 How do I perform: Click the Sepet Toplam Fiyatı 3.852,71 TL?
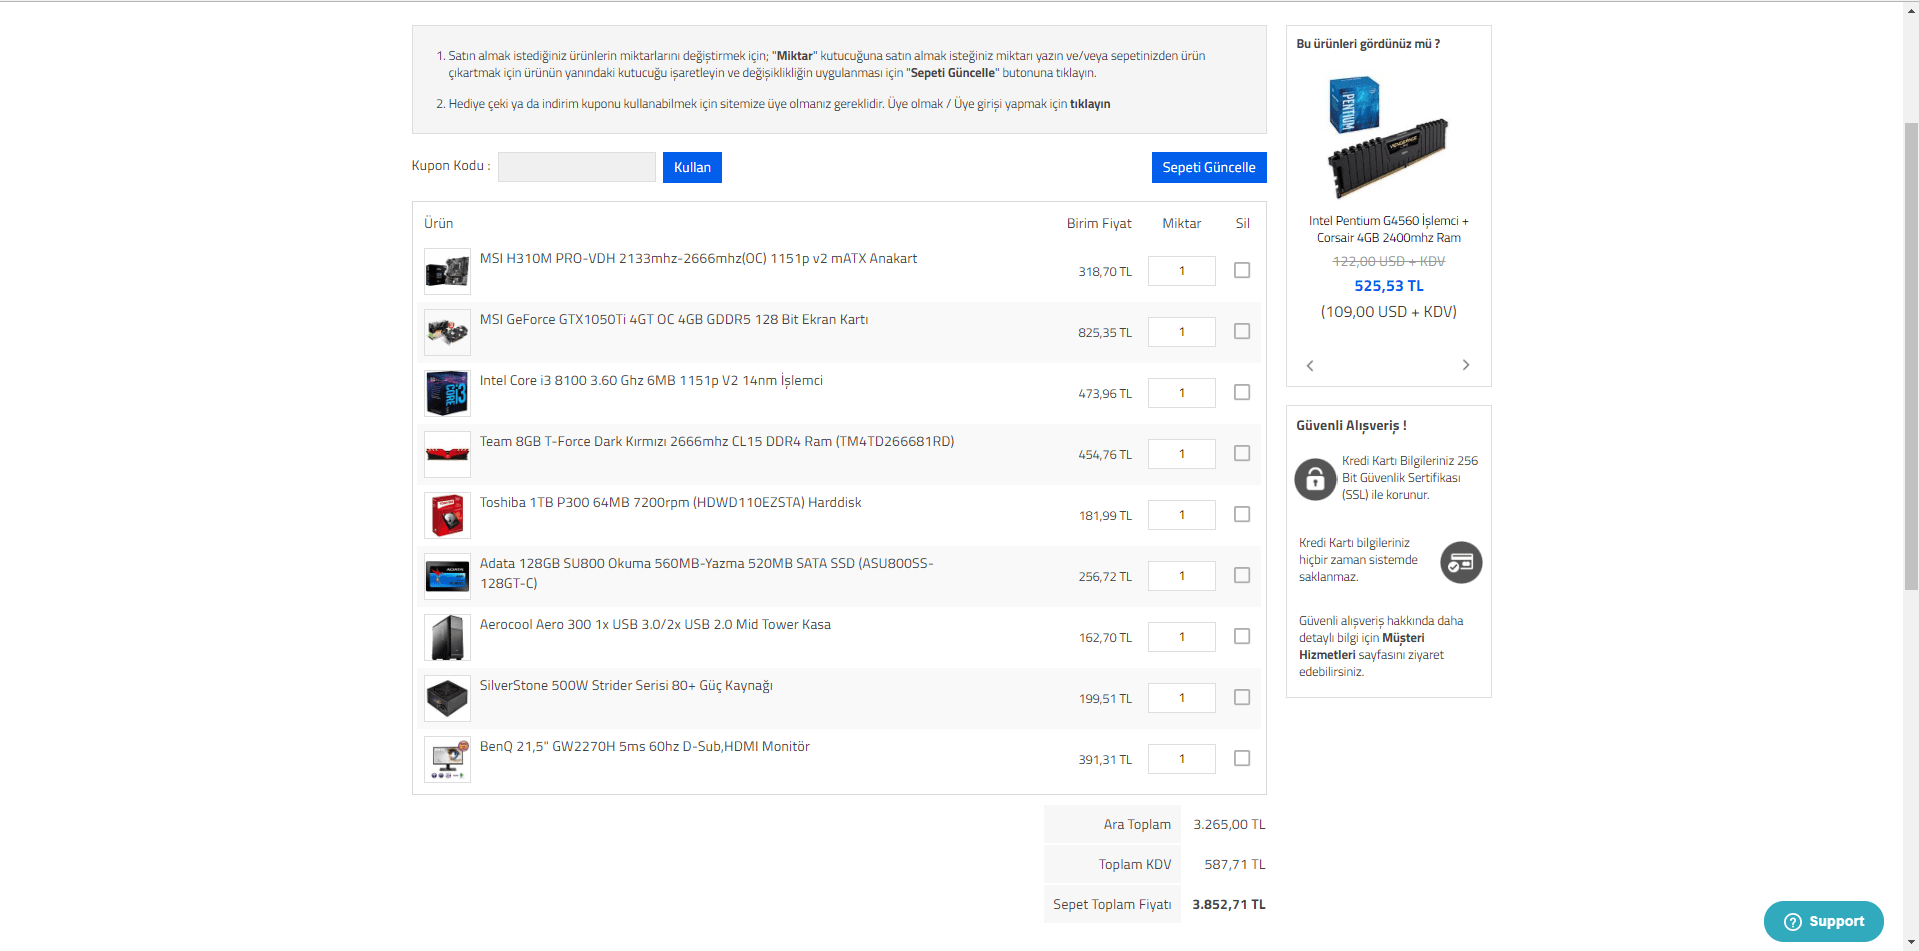(x=1229, y=905)
